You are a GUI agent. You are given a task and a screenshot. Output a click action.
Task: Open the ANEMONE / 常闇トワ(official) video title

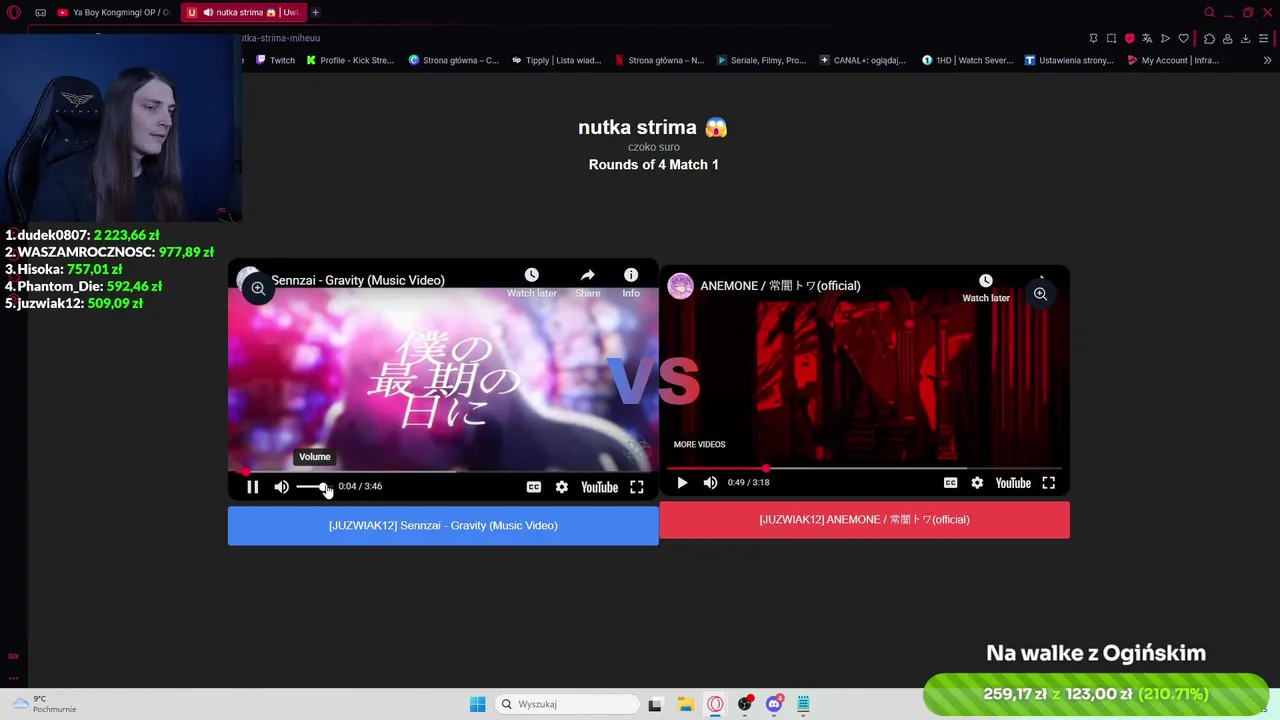click(780, 286)
